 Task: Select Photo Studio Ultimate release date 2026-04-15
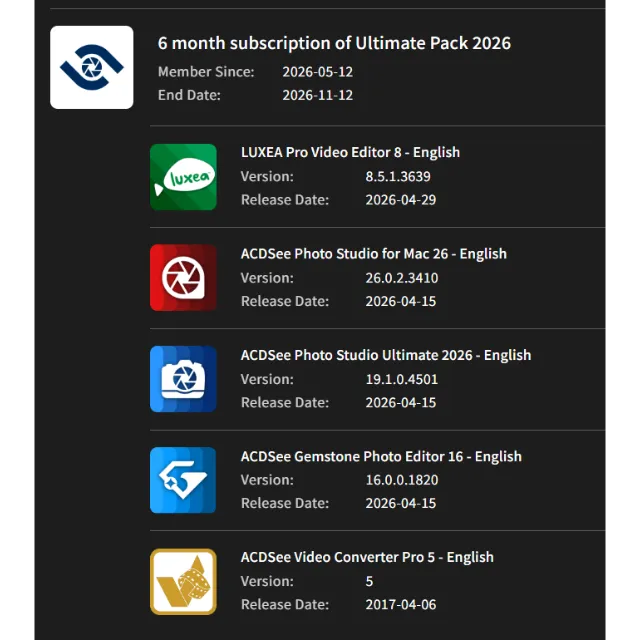401,402
